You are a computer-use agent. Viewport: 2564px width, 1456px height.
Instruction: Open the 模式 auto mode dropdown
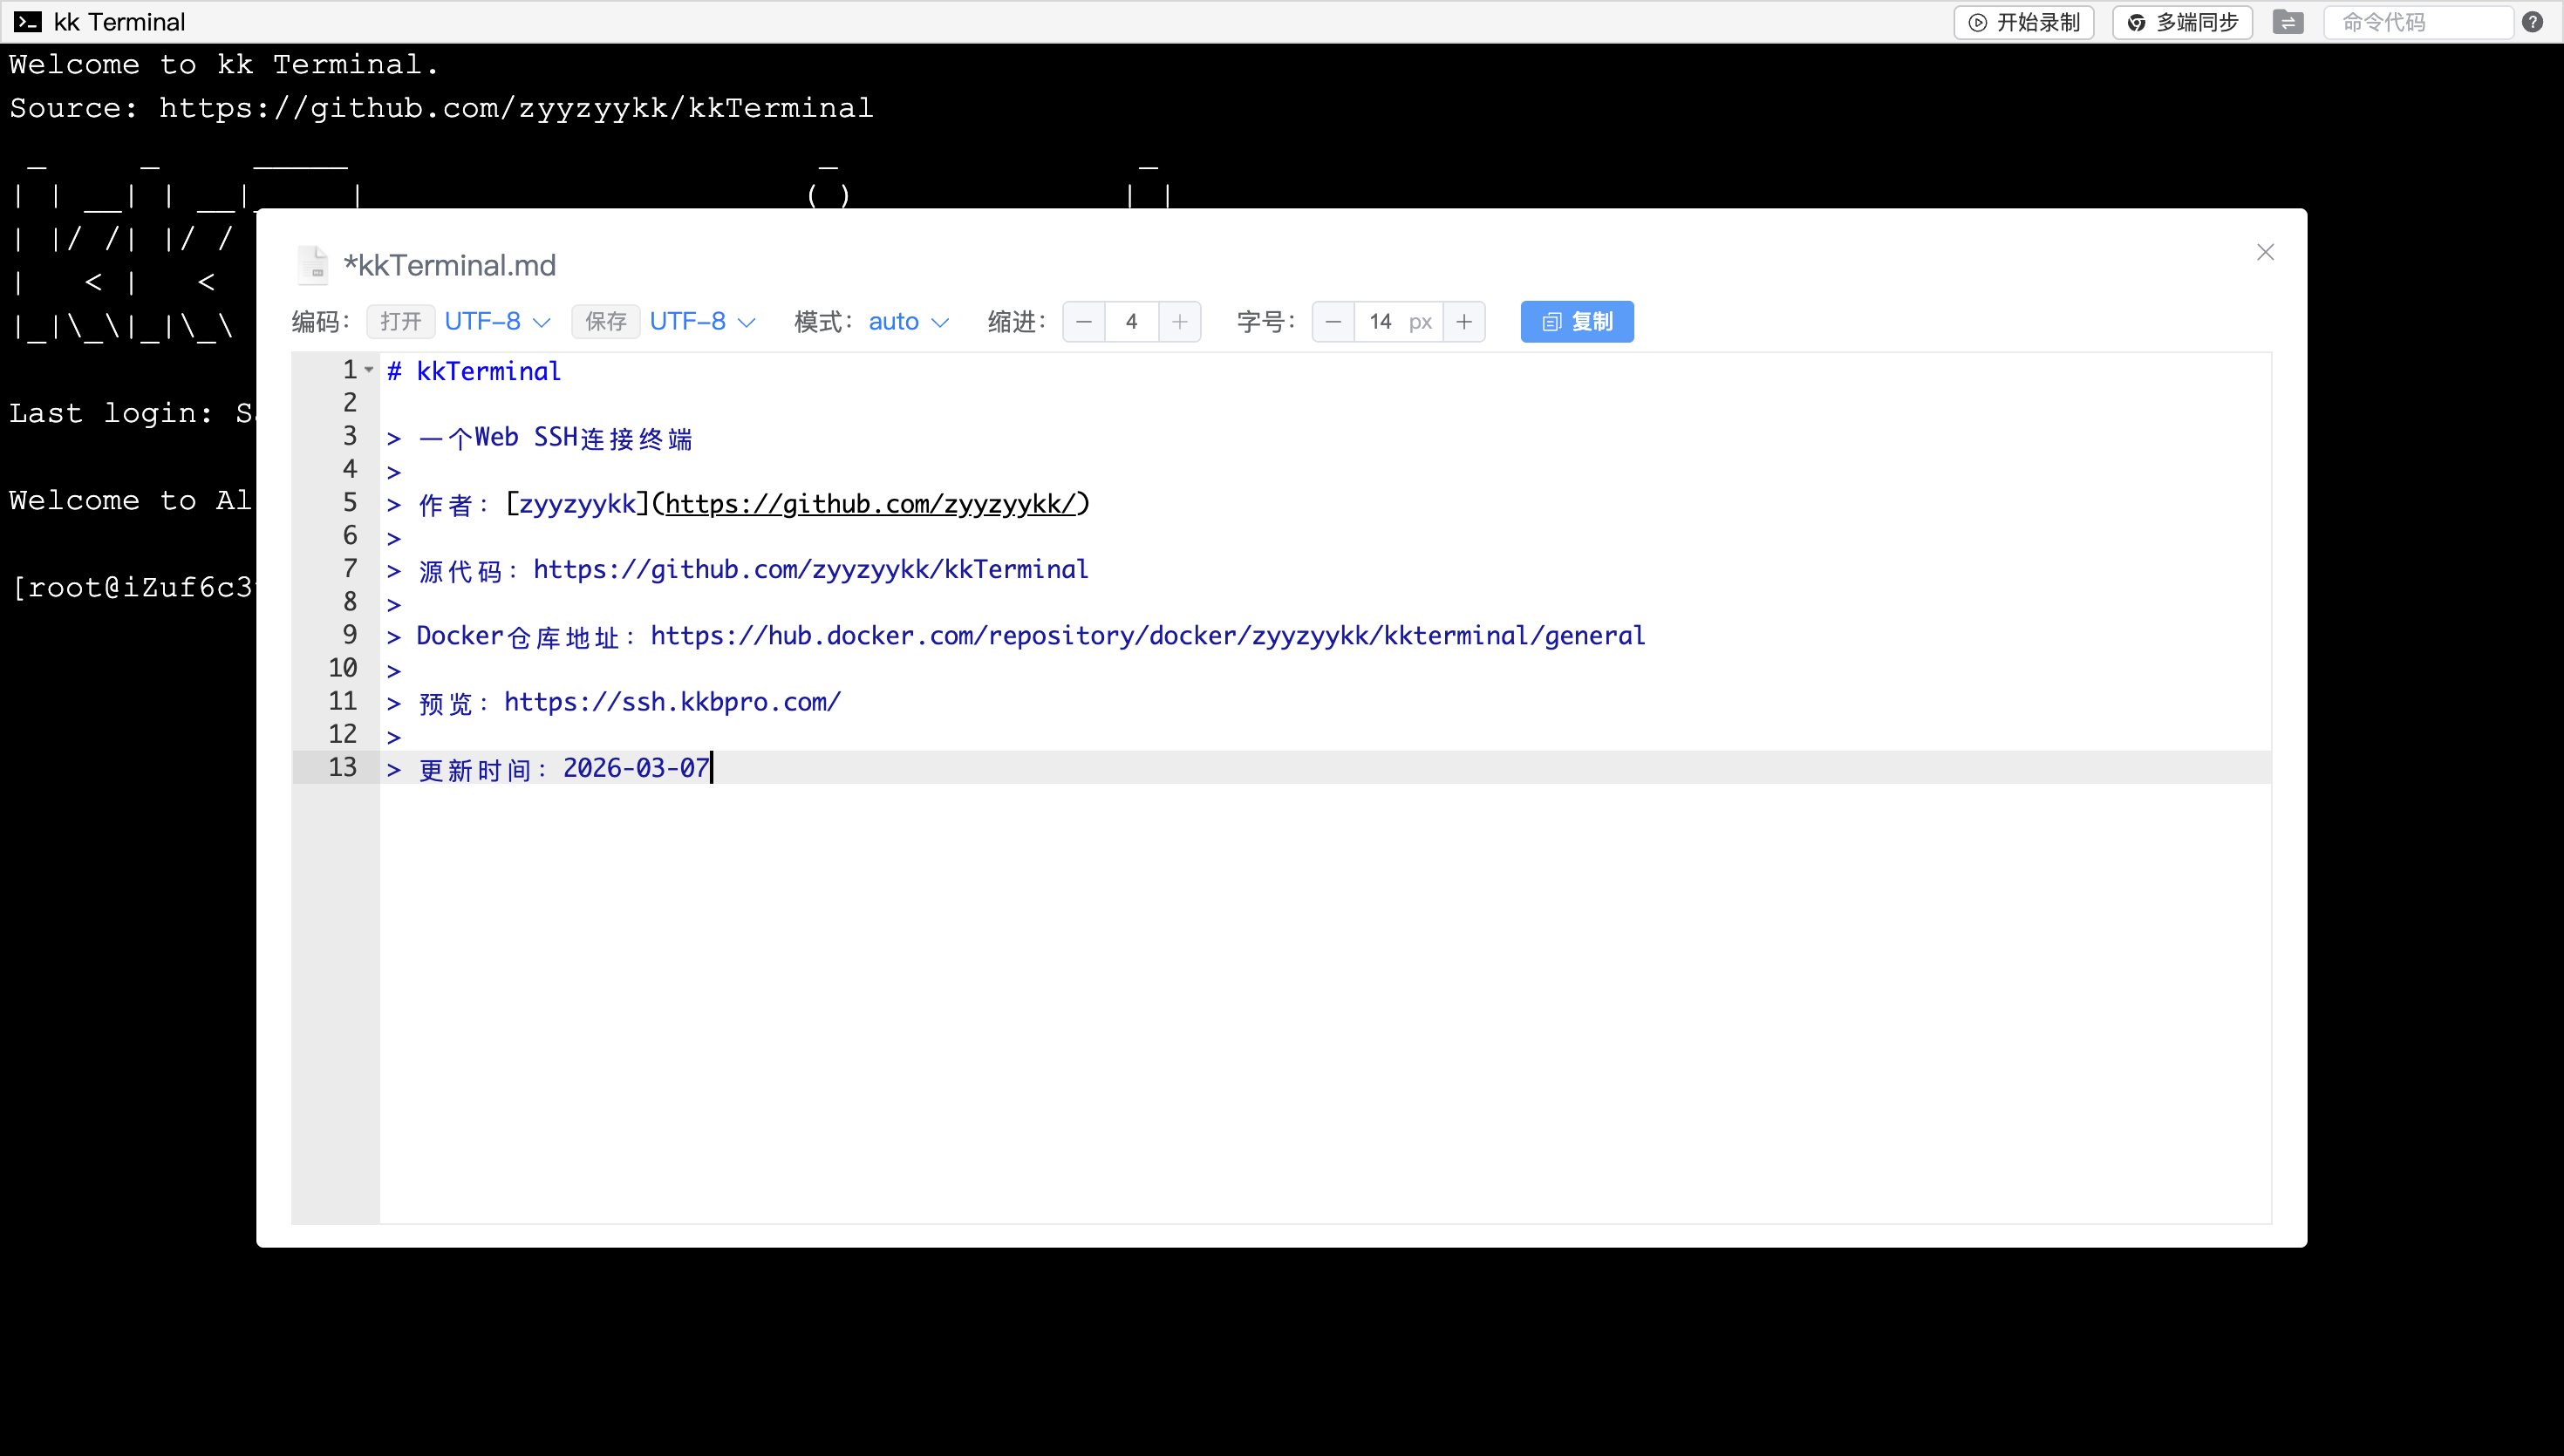click(908, 321)
